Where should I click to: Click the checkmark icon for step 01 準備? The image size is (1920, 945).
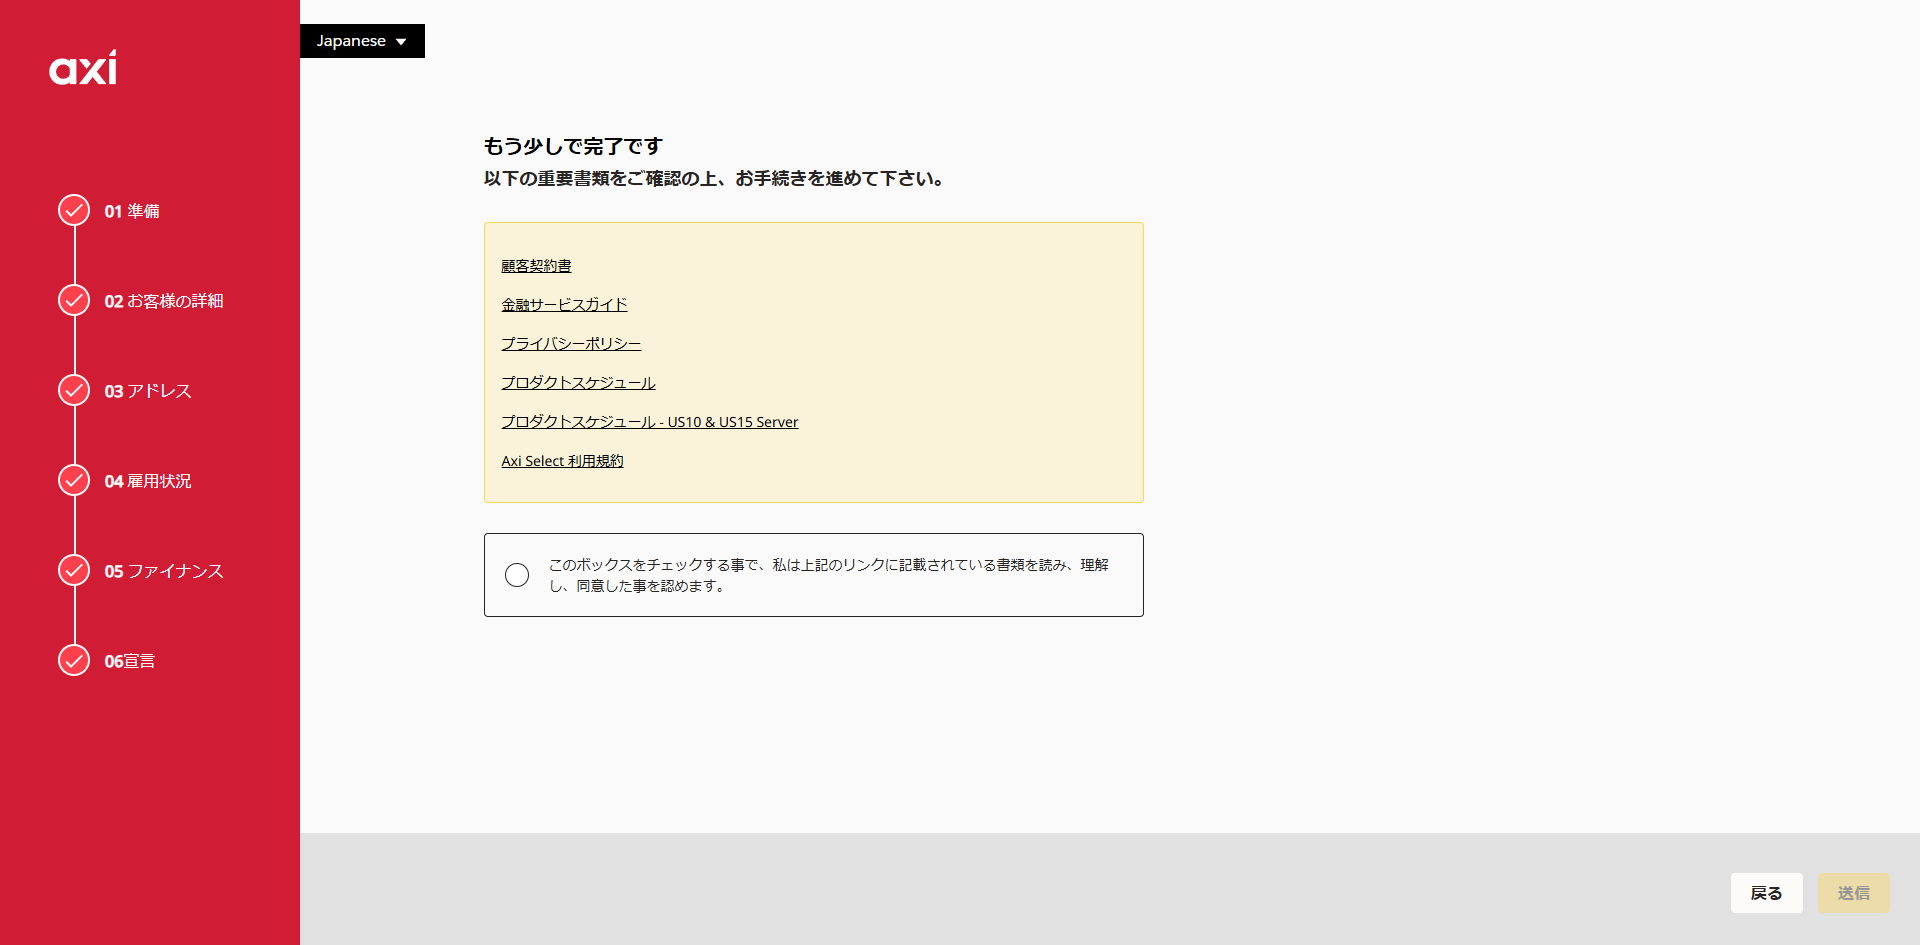pos(74,211)
